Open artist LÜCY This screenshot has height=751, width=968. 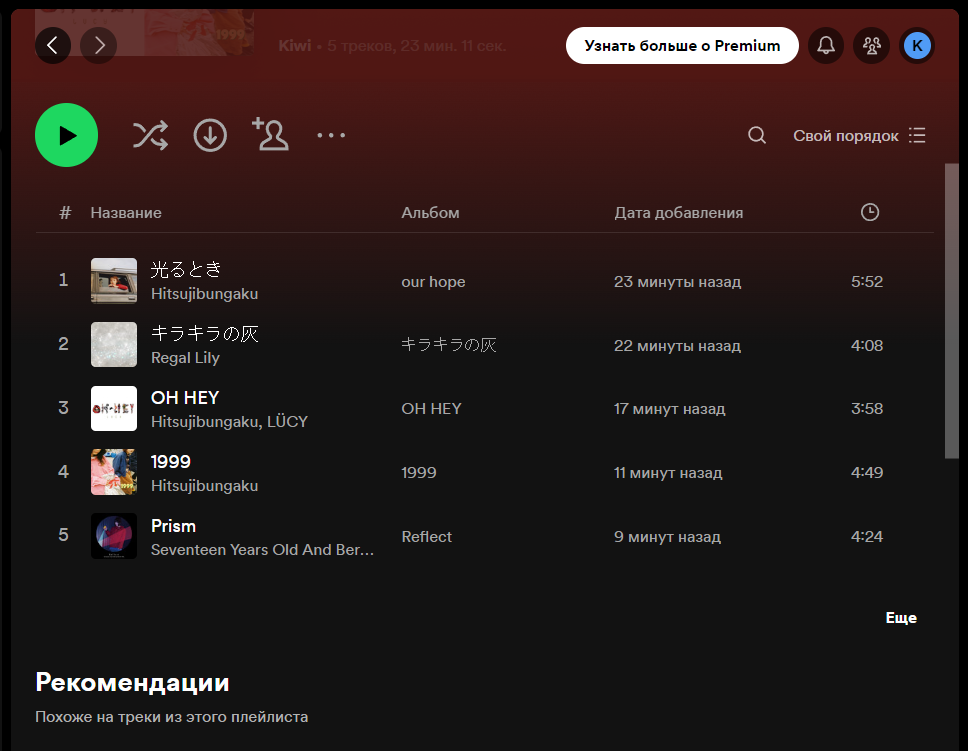288,422
